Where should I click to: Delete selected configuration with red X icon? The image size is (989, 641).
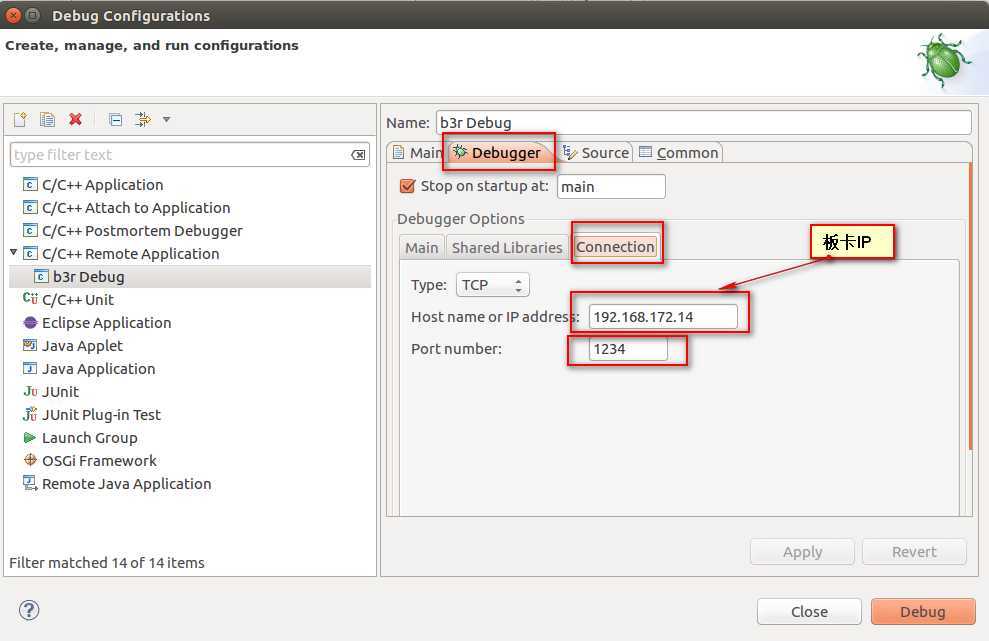pos(75,120)
